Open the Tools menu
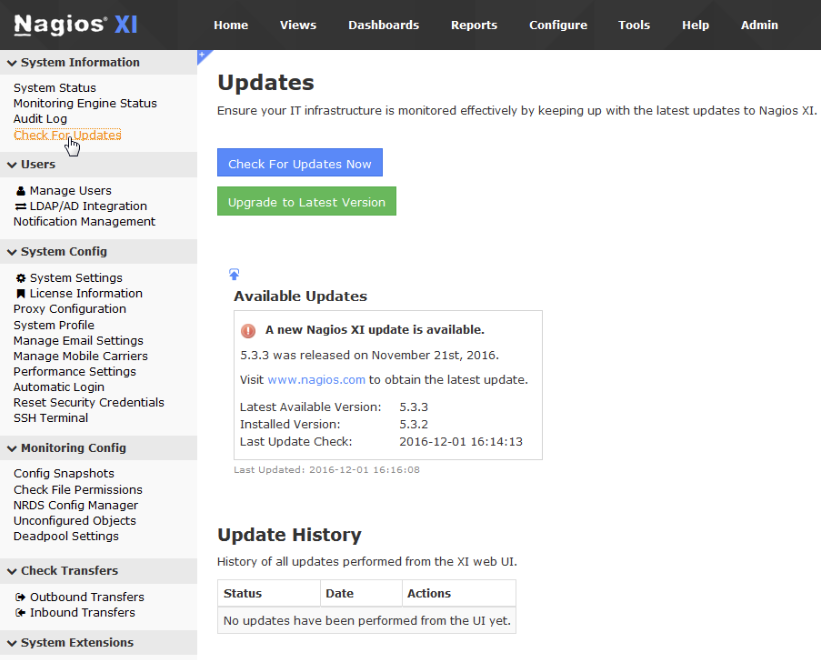Viewport: 821px width, 660px height. pos(634,25)
